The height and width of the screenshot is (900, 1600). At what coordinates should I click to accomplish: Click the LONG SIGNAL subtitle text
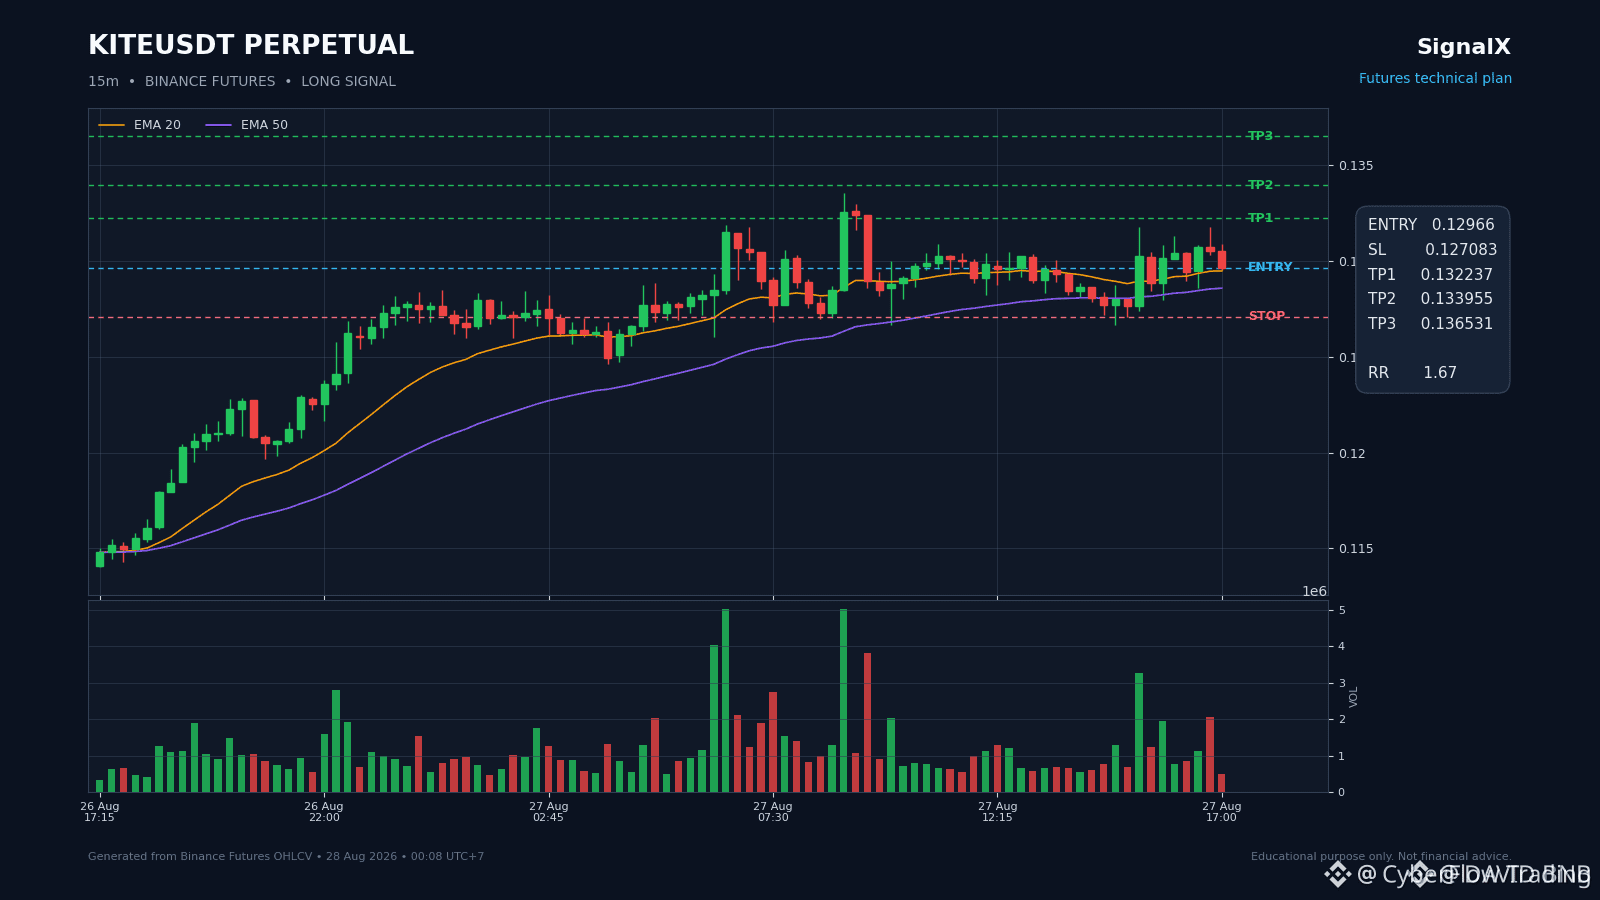[x=348, y=82]
